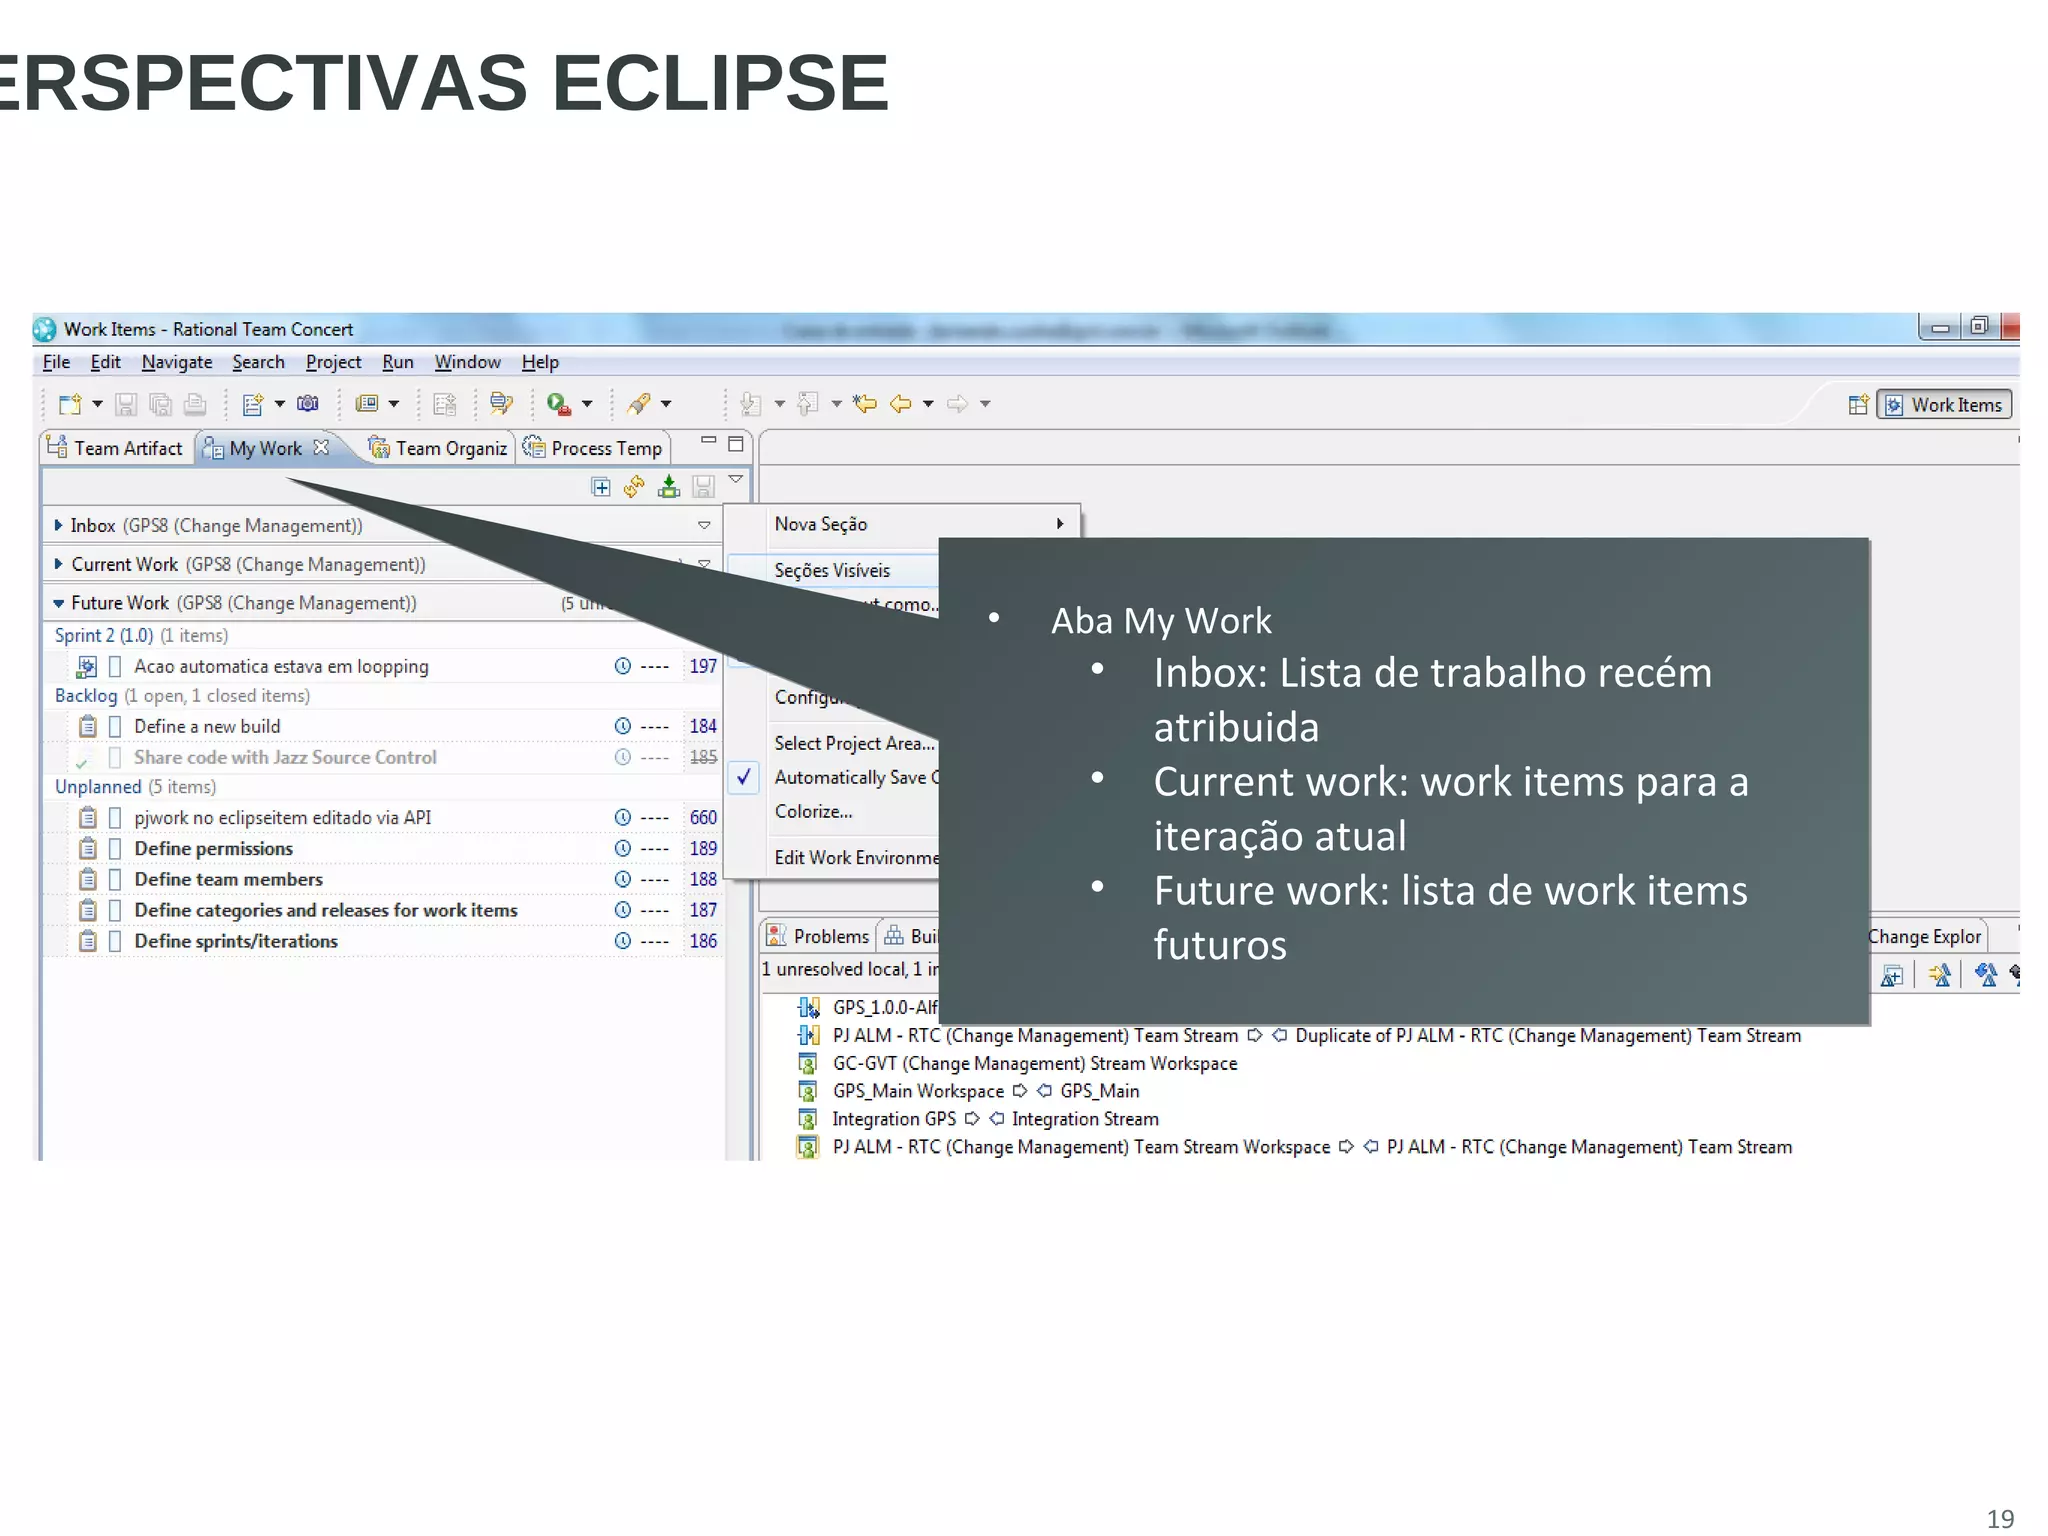Viewport: 2048px width, 1536px height.
Task: Select 'Colorize...' menu entry
Action: (x=814, y=811)
